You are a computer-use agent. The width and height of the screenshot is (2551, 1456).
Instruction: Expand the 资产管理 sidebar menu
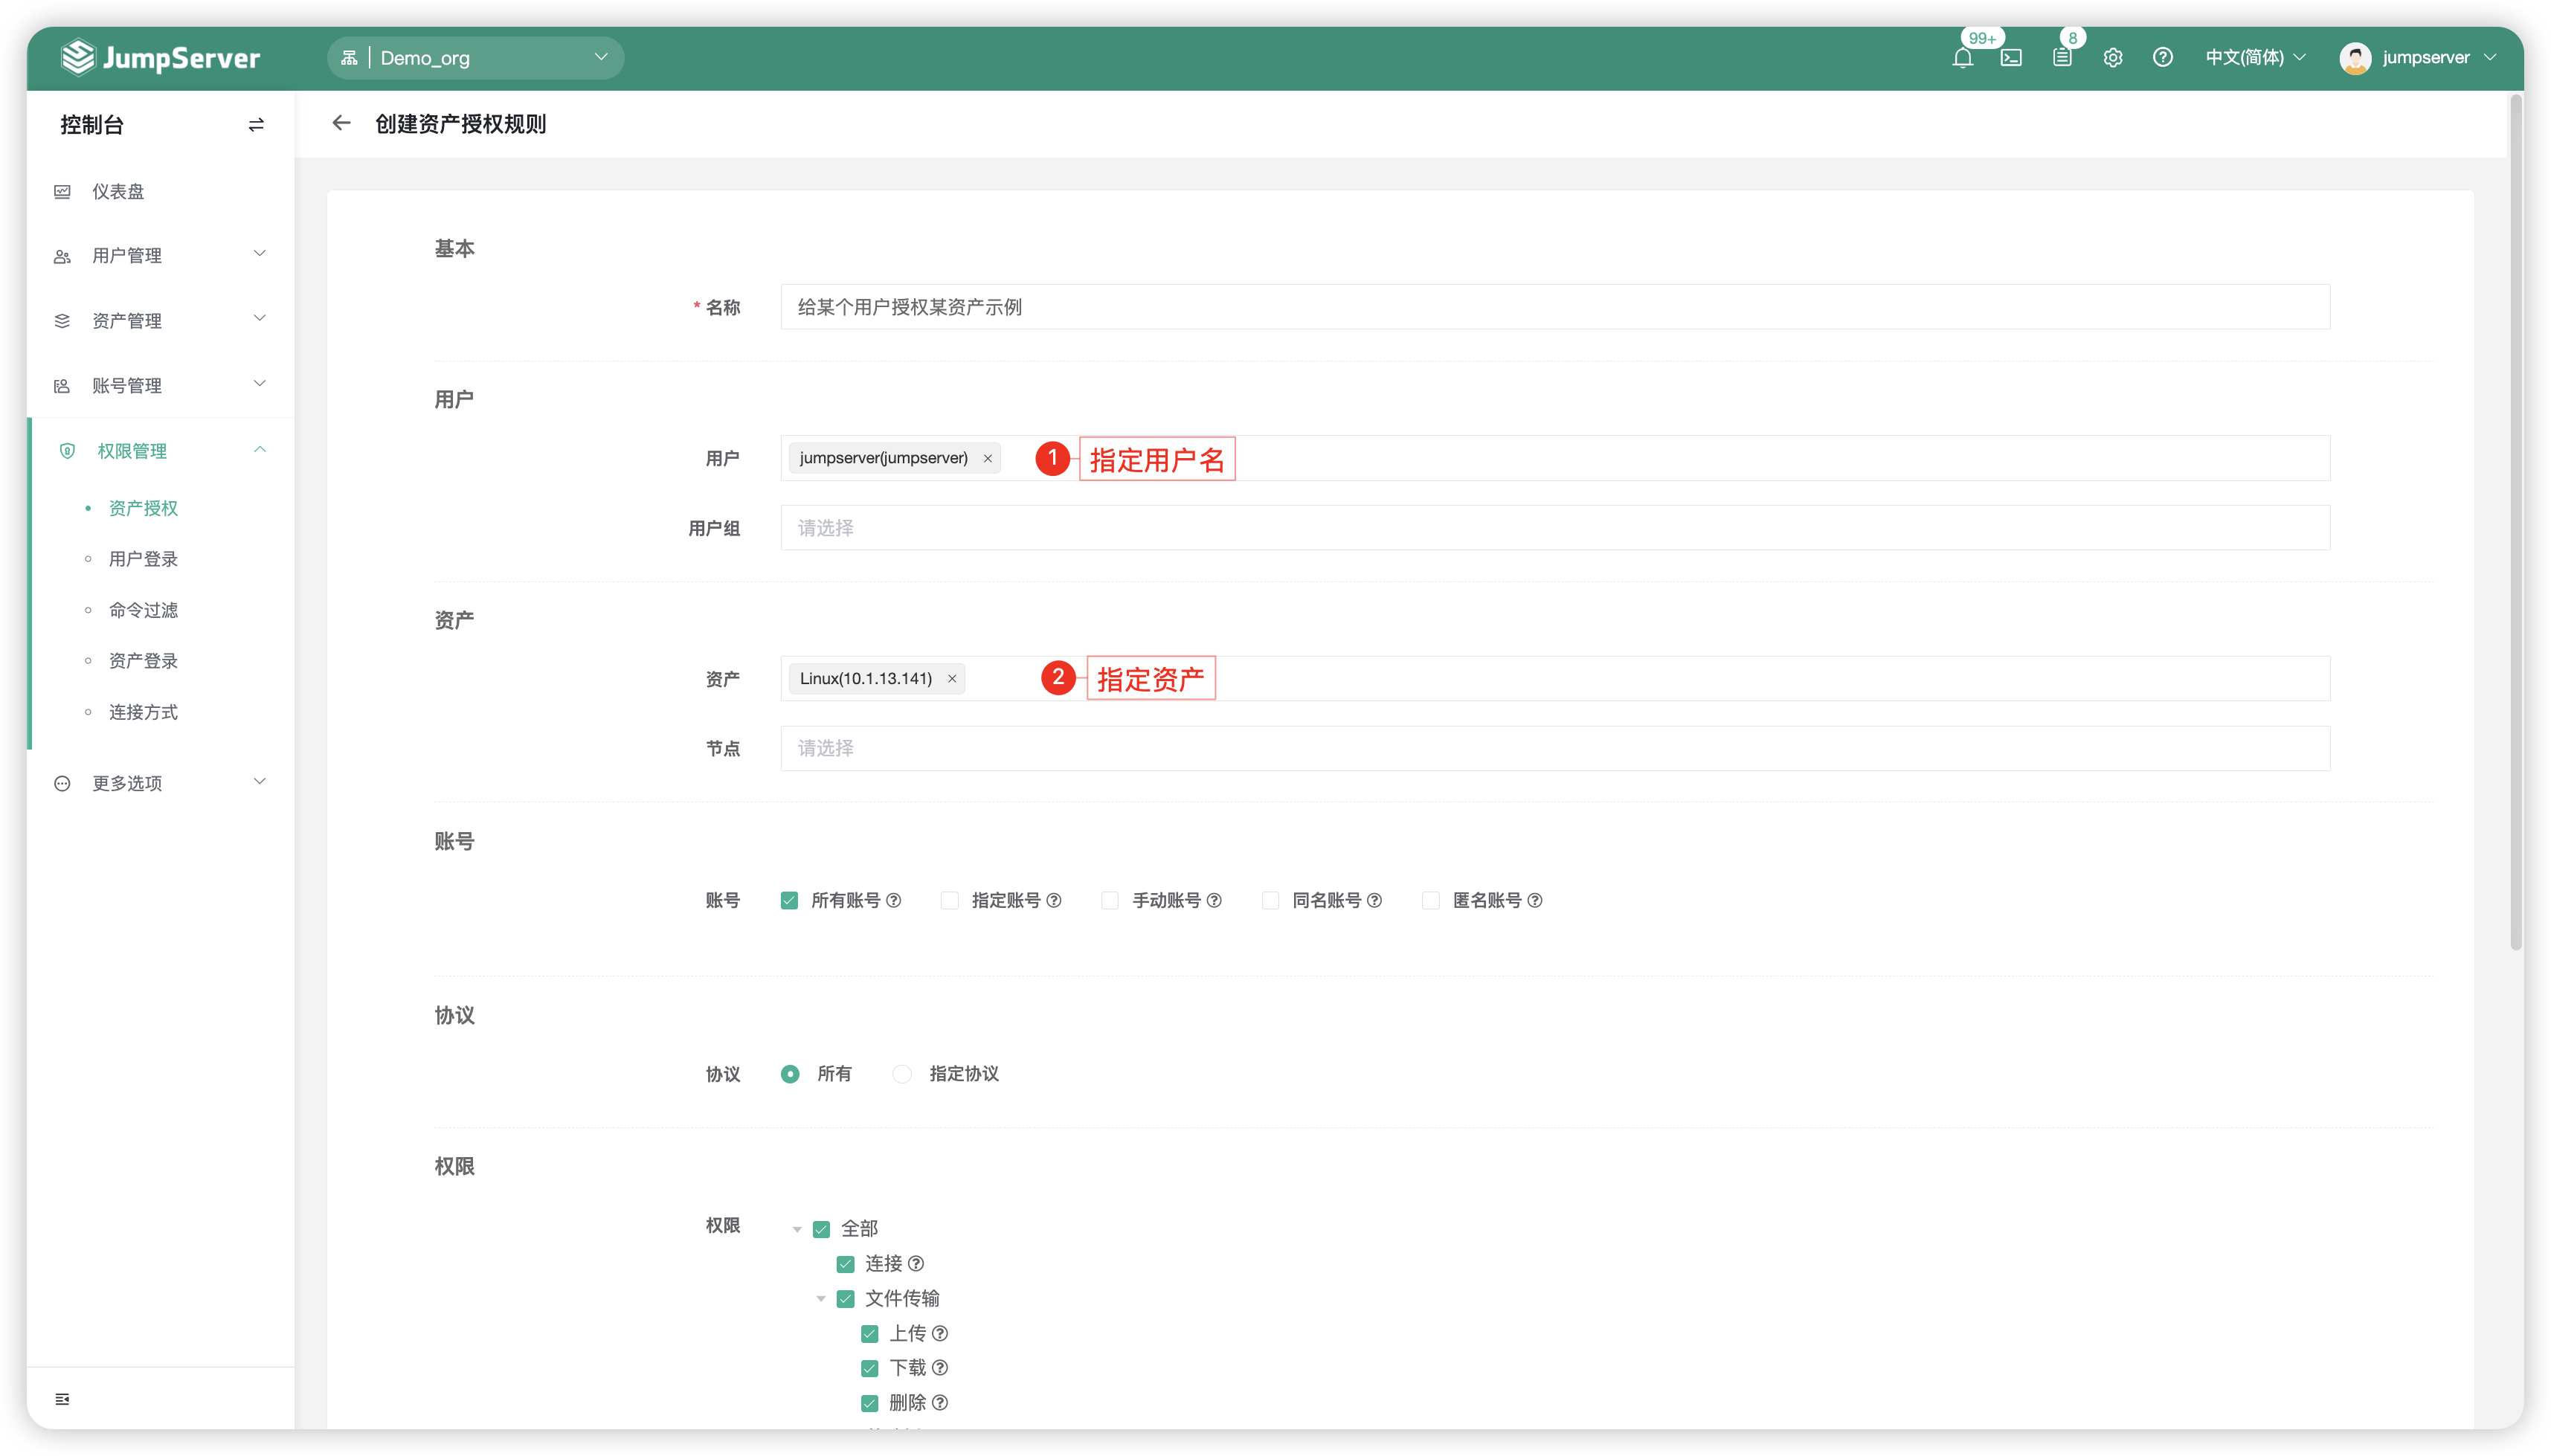coord(160,320)
